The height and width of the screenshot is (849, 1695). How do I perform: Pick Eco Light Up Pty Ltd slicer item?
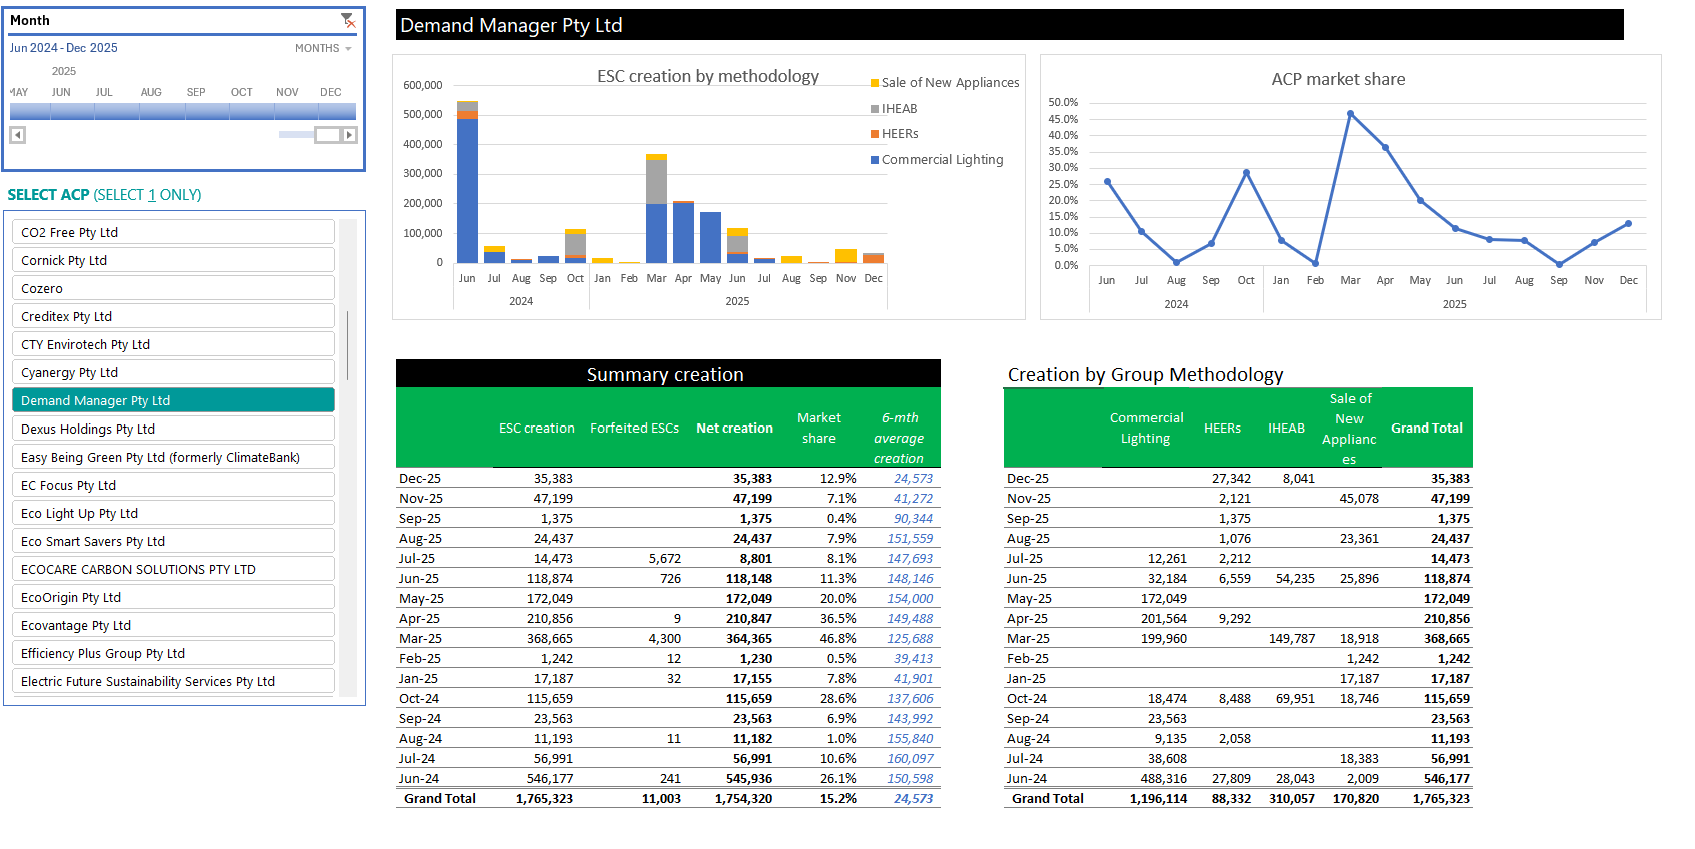[173, 513]
